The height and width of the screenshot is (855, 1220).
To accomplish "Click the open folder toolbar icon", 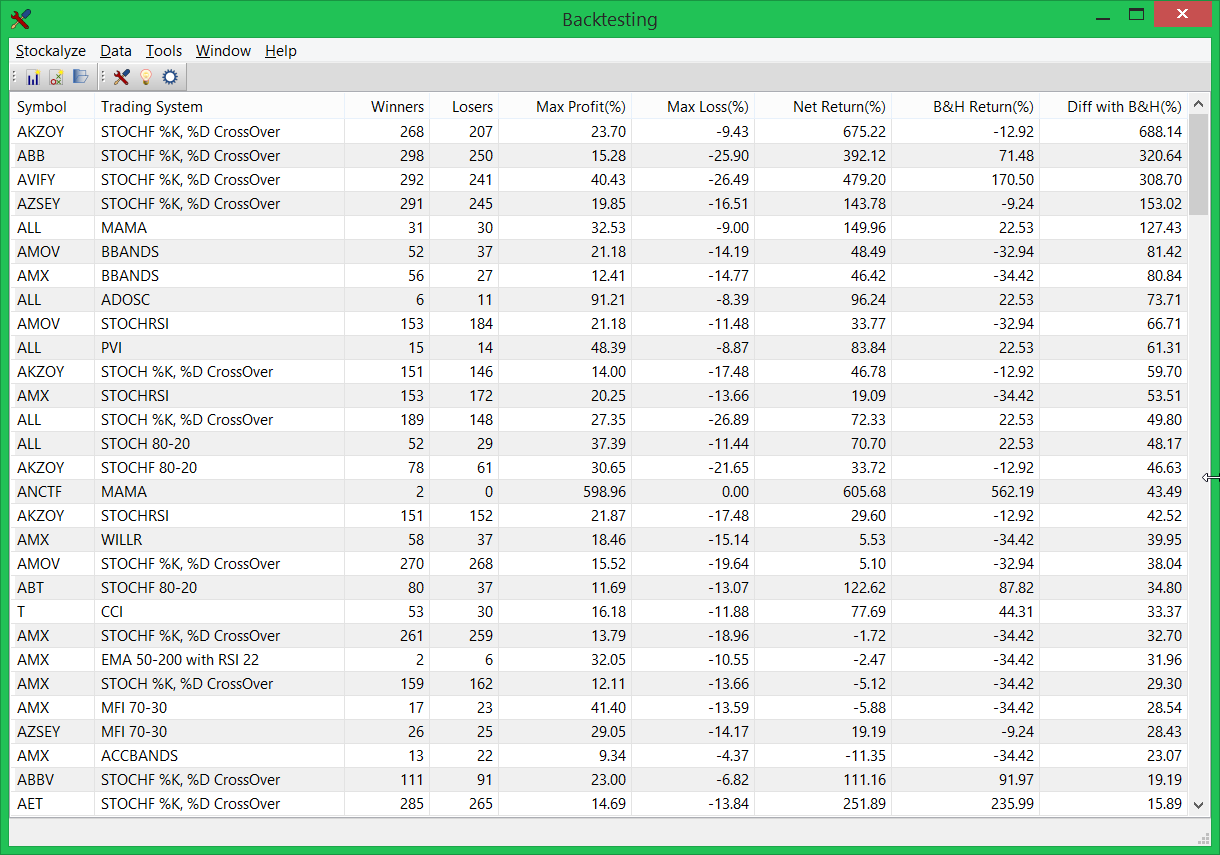I will pos(80,77).
